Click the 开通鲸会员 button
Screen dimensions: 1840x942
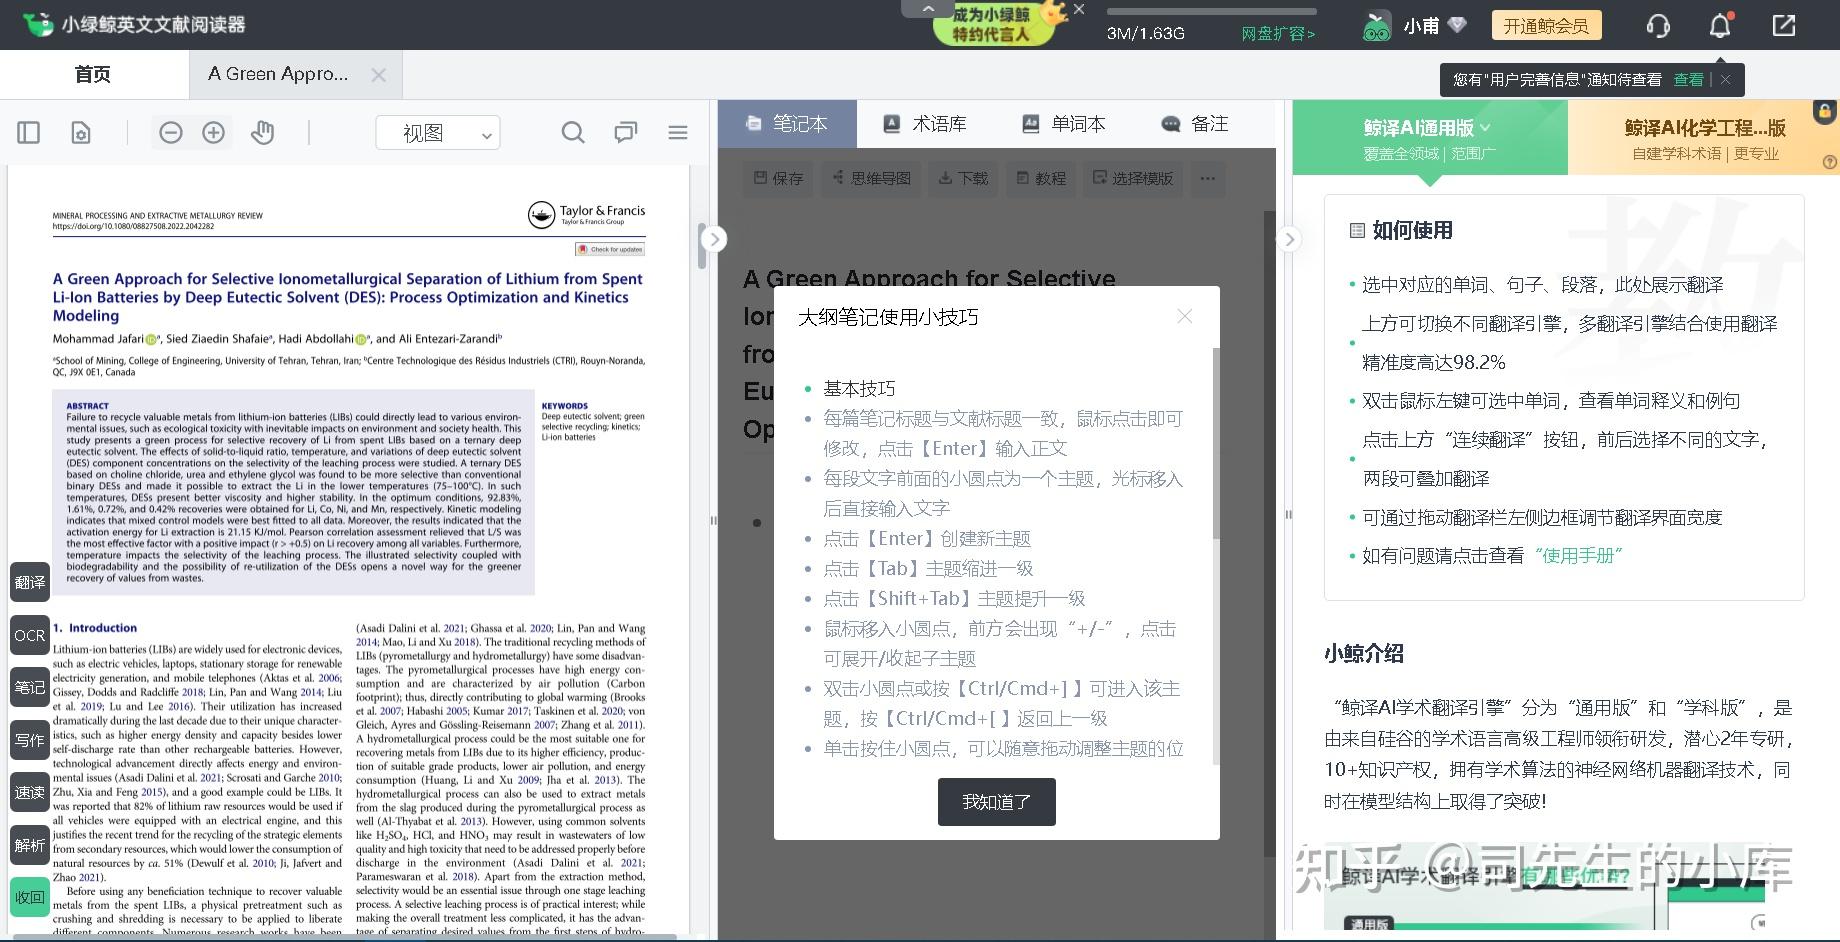click(x=1546, y=25)
